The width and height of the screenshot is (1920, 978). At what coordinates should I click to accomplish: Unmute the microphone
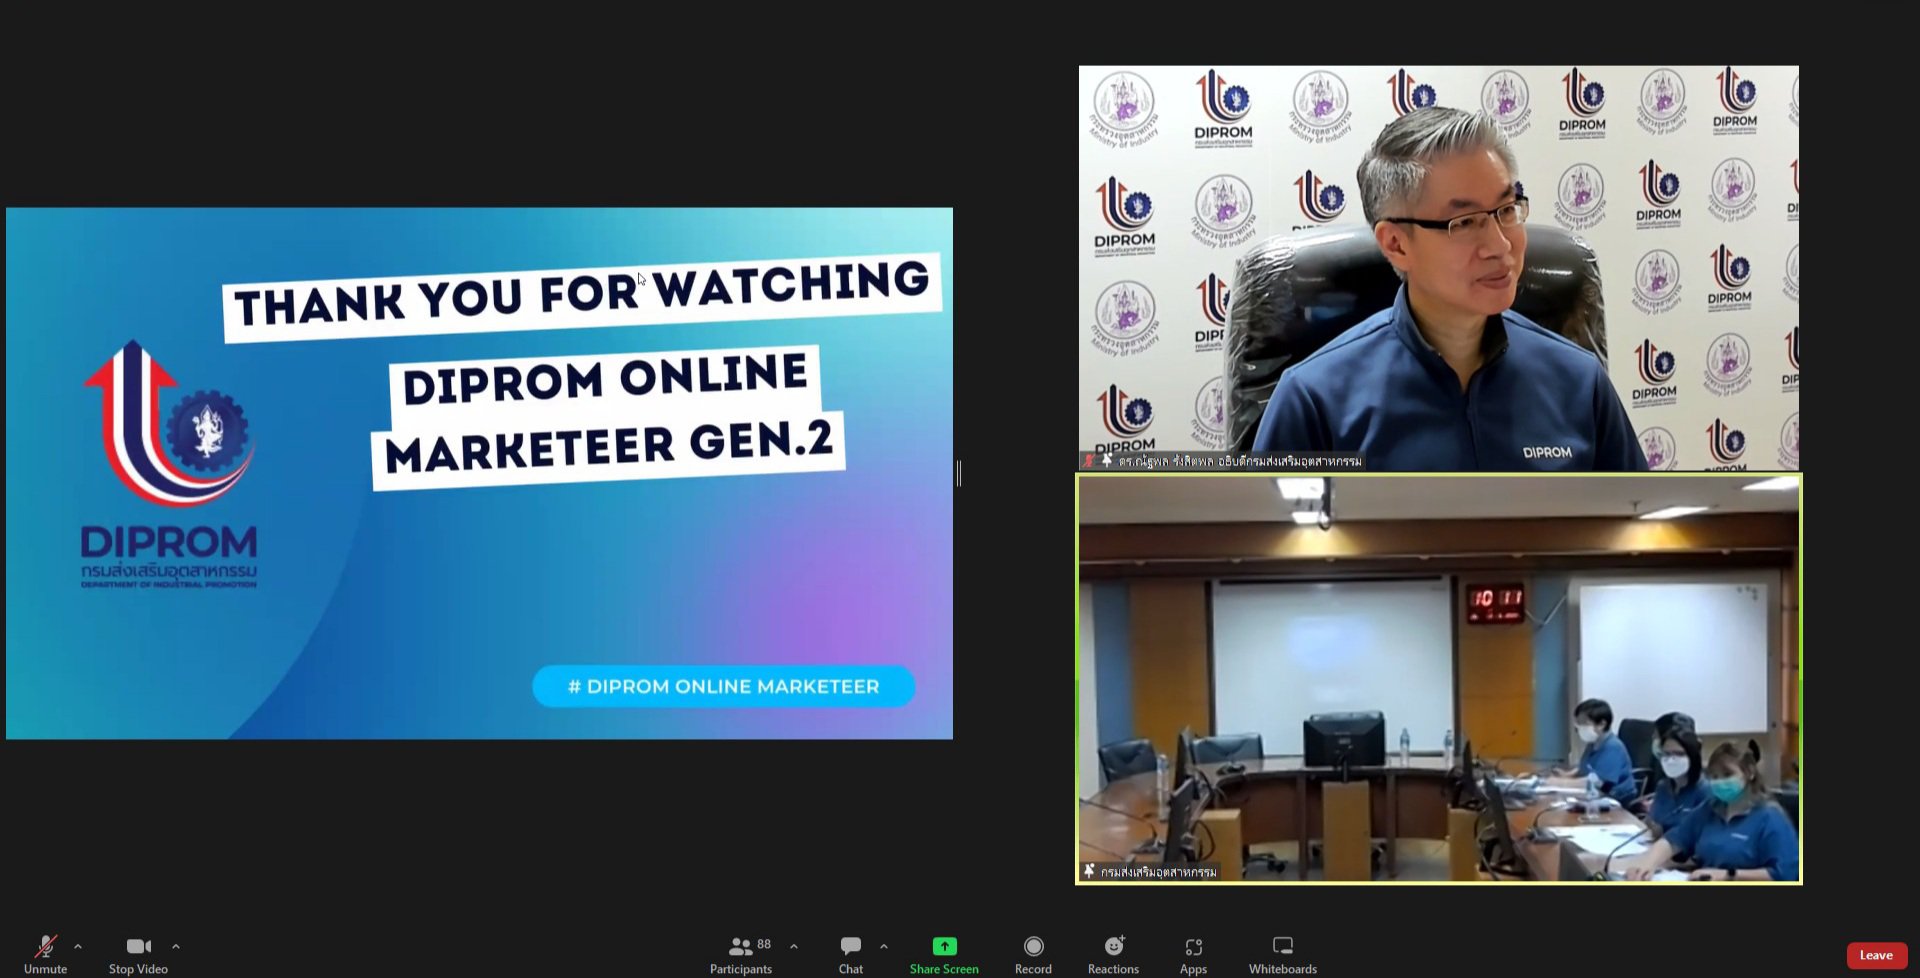coord(45,954)
